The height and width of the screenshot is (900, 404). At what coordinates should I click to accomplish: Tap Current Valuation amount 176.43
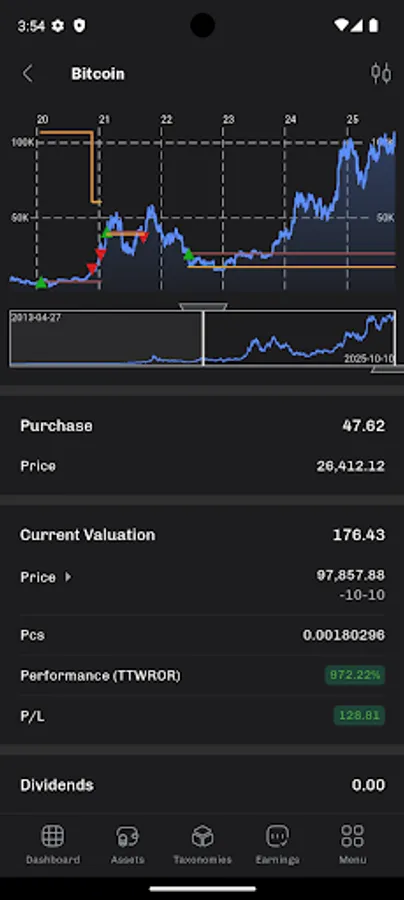tap(359, 535)
